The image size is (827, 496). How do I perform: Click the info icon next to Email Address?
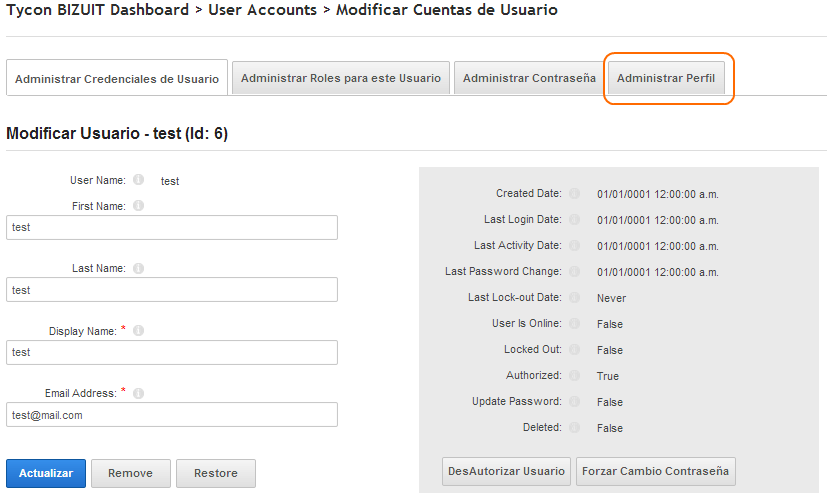138,393
